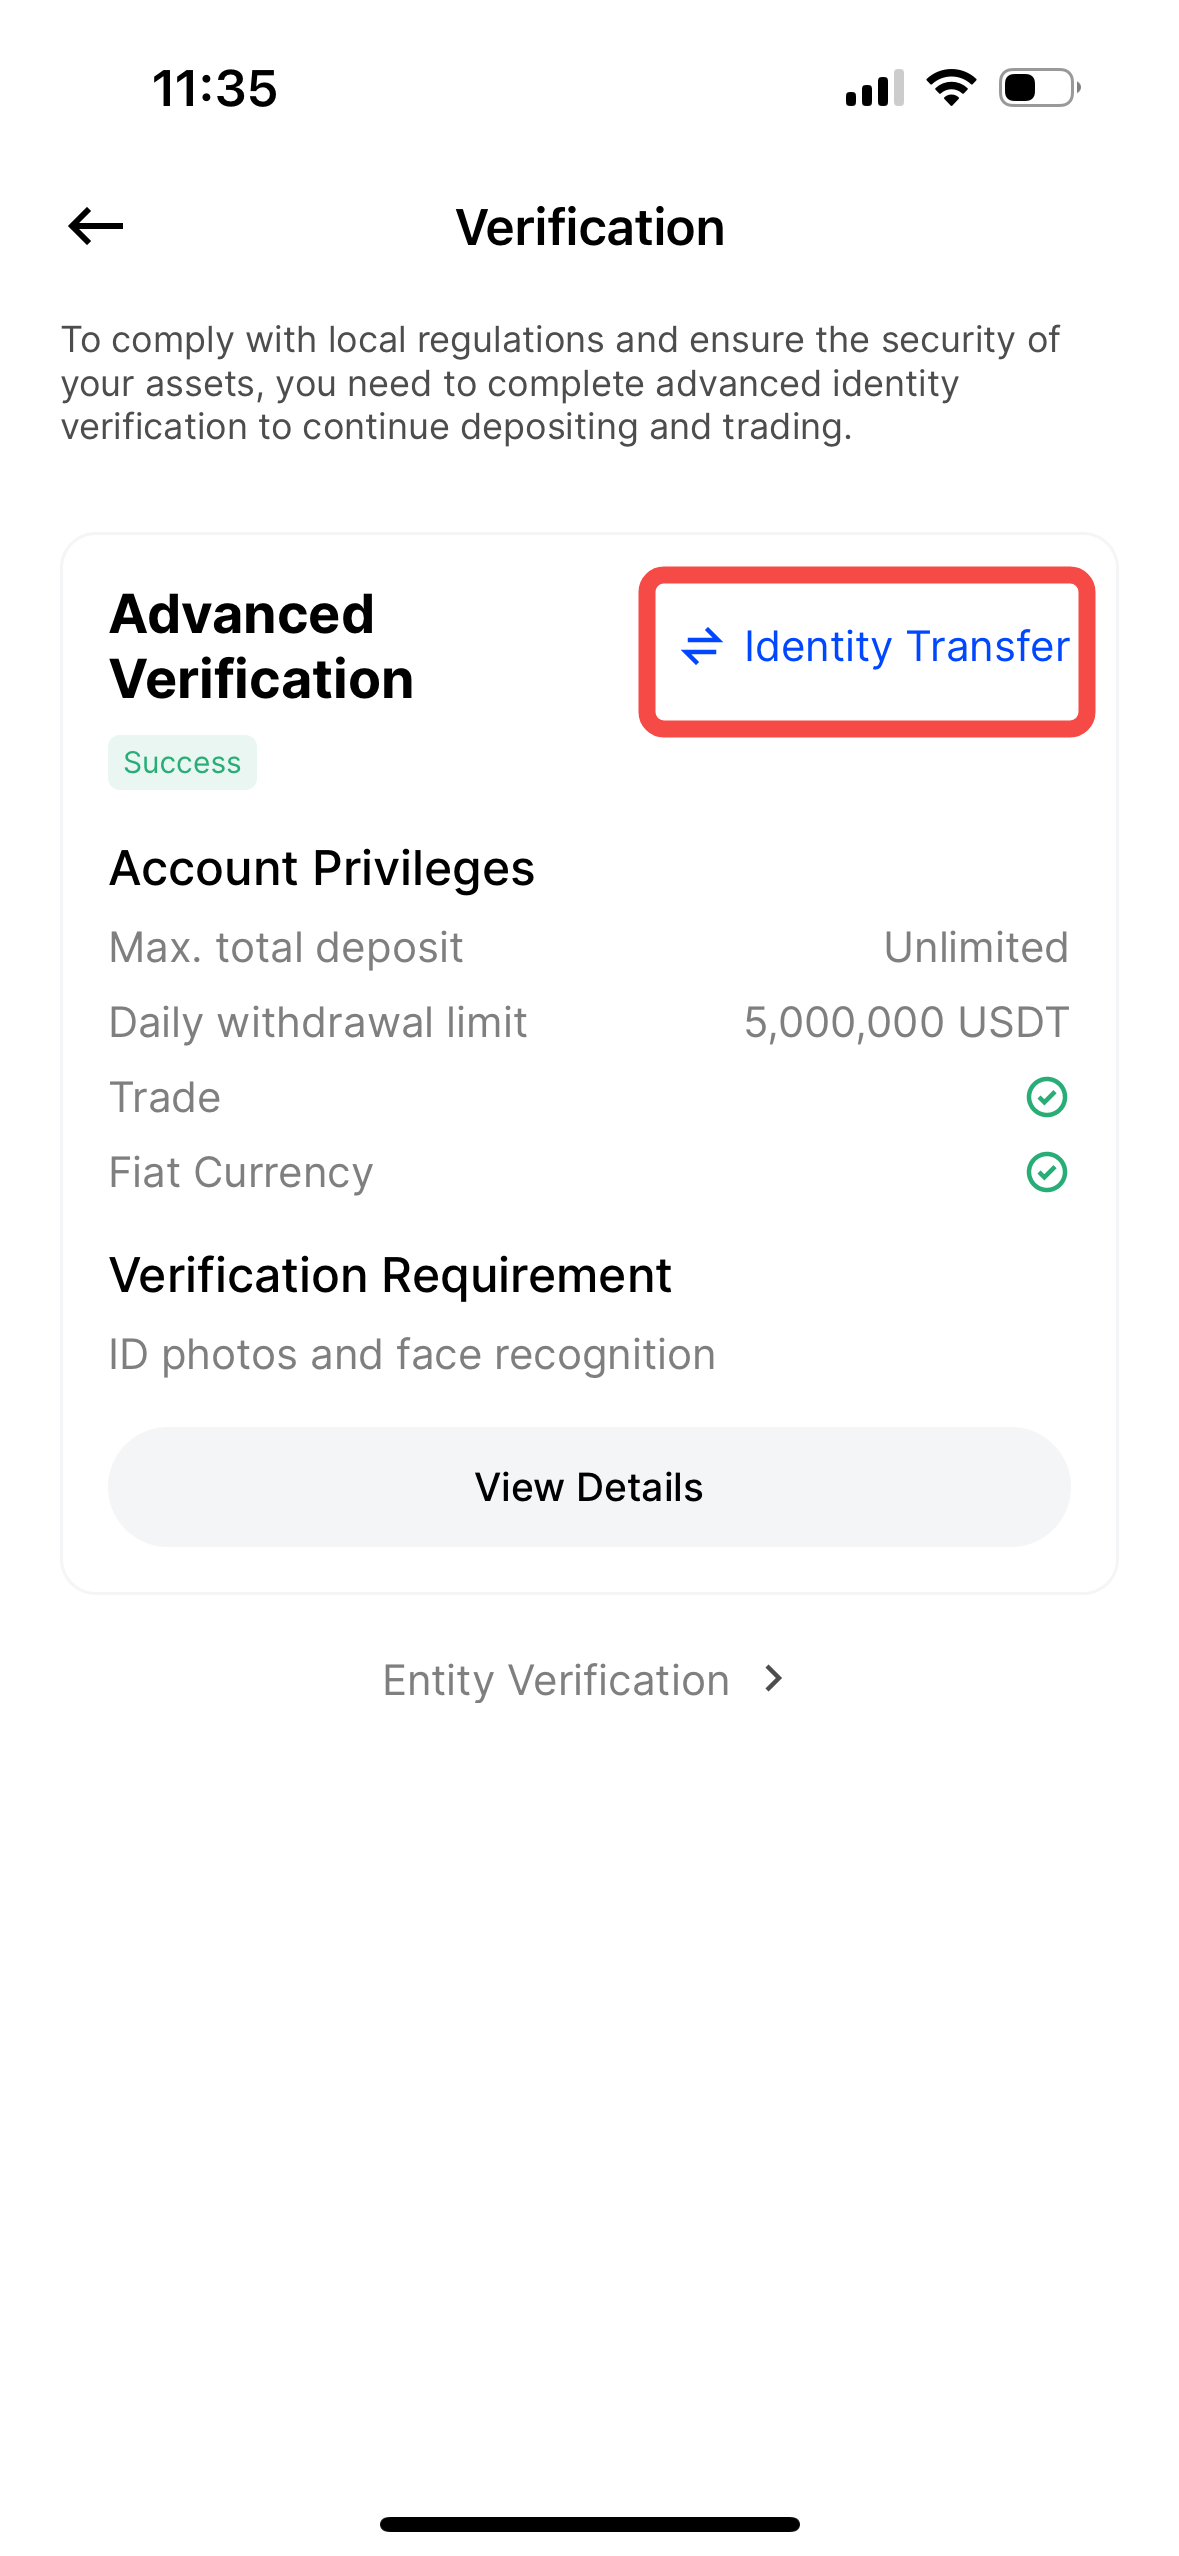The image size is (1179, 2556).
Task: Tap the Success status badge
Action: (x=182, y=761)
